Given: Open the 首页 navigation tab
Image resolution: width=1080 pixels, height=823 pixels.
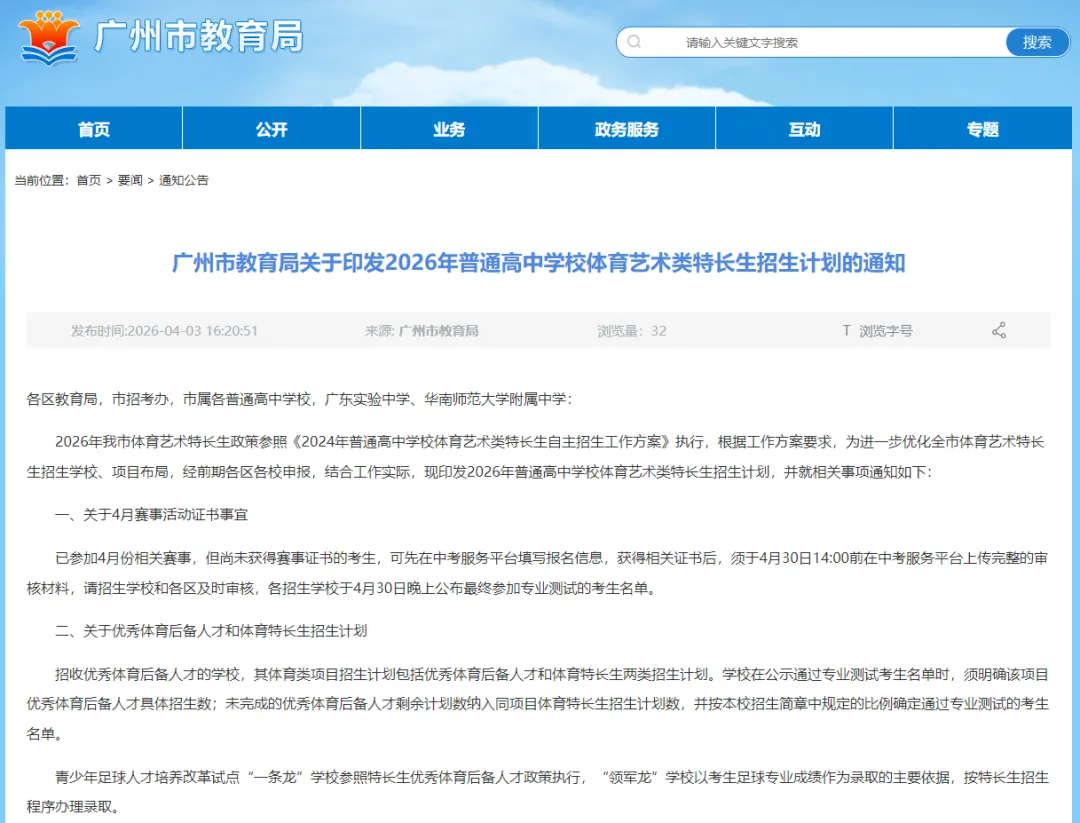Looking at the screenshot, I should (93, 127).
